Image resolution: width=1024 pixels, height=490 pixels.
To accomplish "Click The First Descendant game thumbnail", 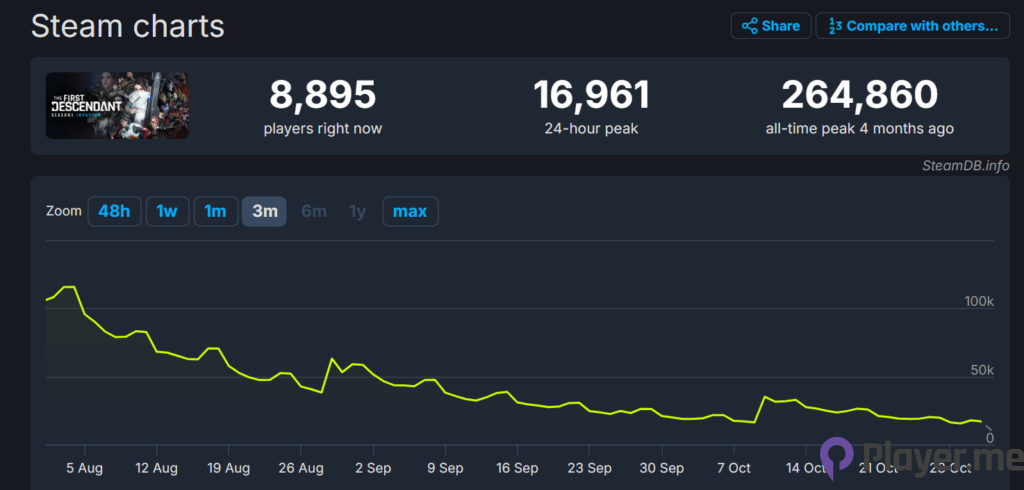I will (x=117, y=105).
